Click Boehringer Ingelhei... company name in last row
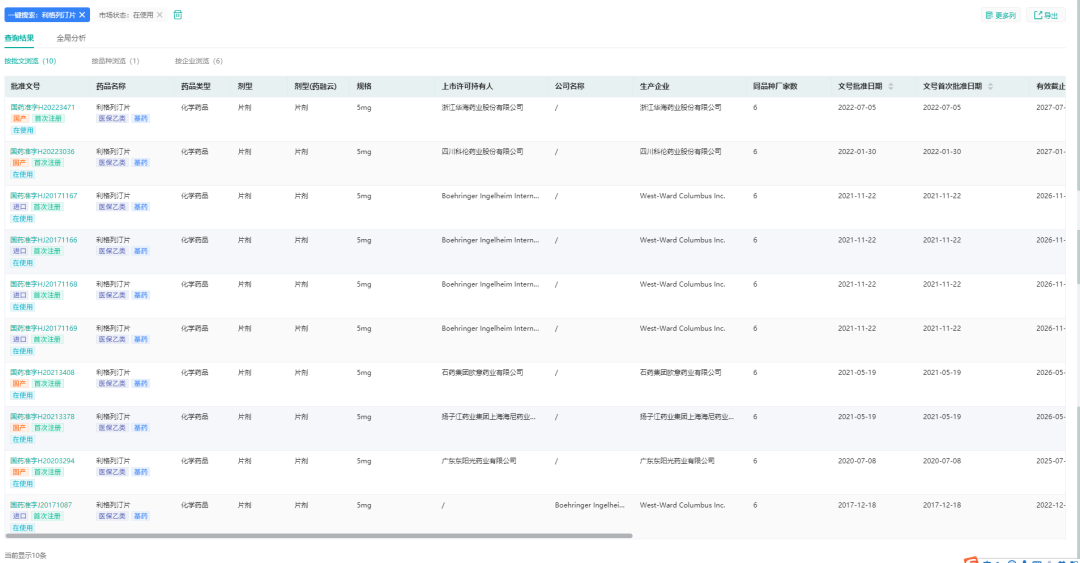 pos(590,504)
